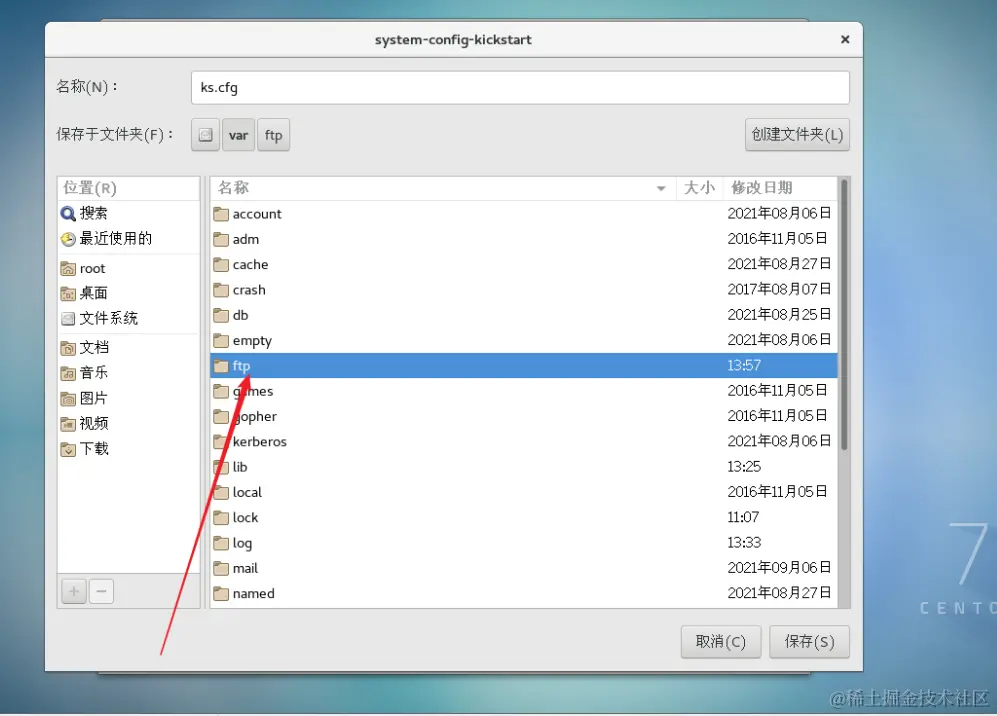
Task: Click the adm folder icon
Action: tap(221, 239)
